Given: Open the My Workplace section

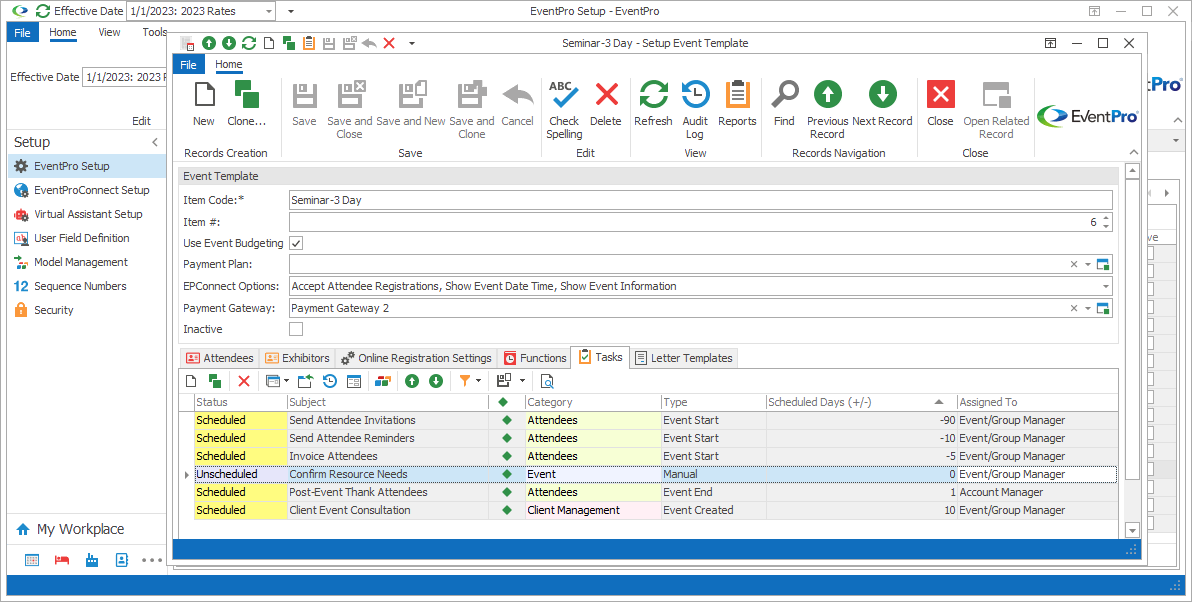Looking at the screenshot, I should click(87, 529).
